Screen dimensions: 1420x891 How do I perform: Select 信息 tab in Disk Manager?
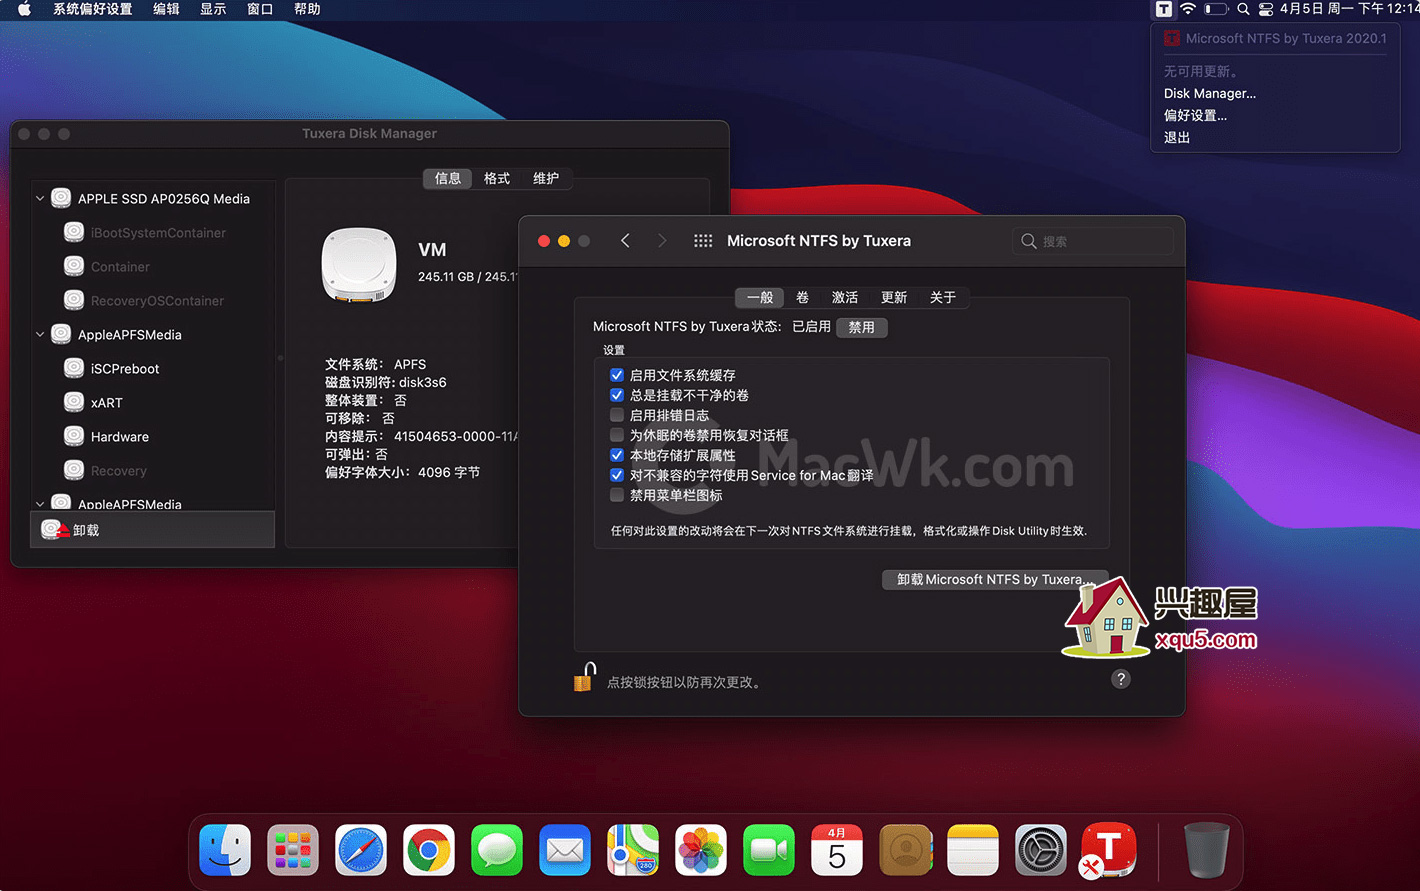point(448,178)
